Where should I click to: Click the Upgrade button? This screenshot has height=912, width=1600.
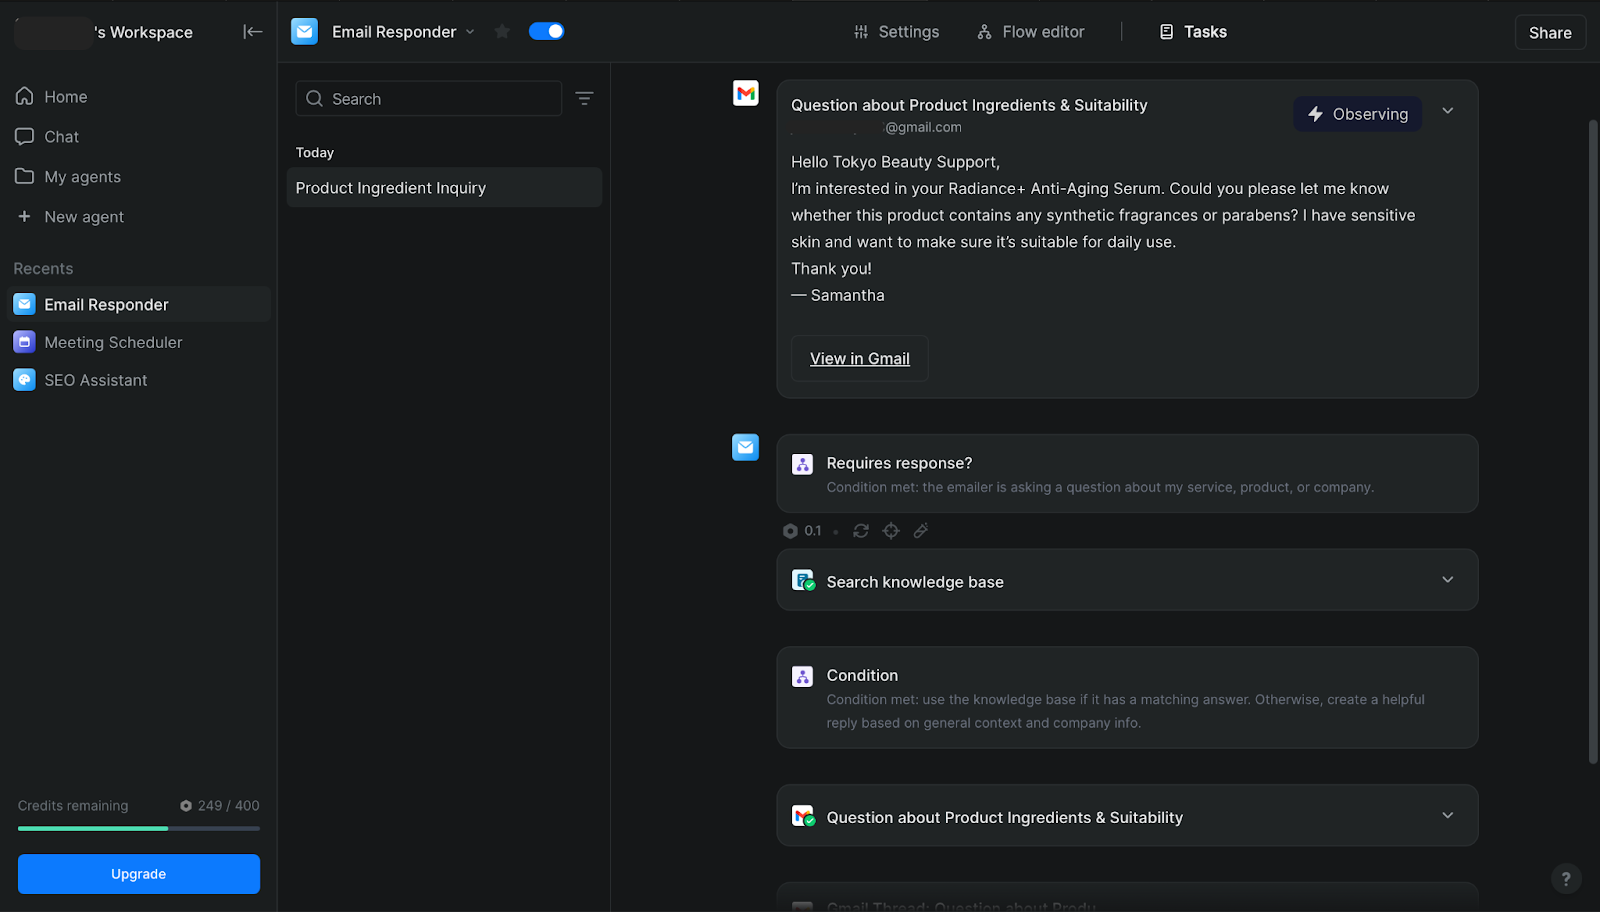tap(139, 874)
